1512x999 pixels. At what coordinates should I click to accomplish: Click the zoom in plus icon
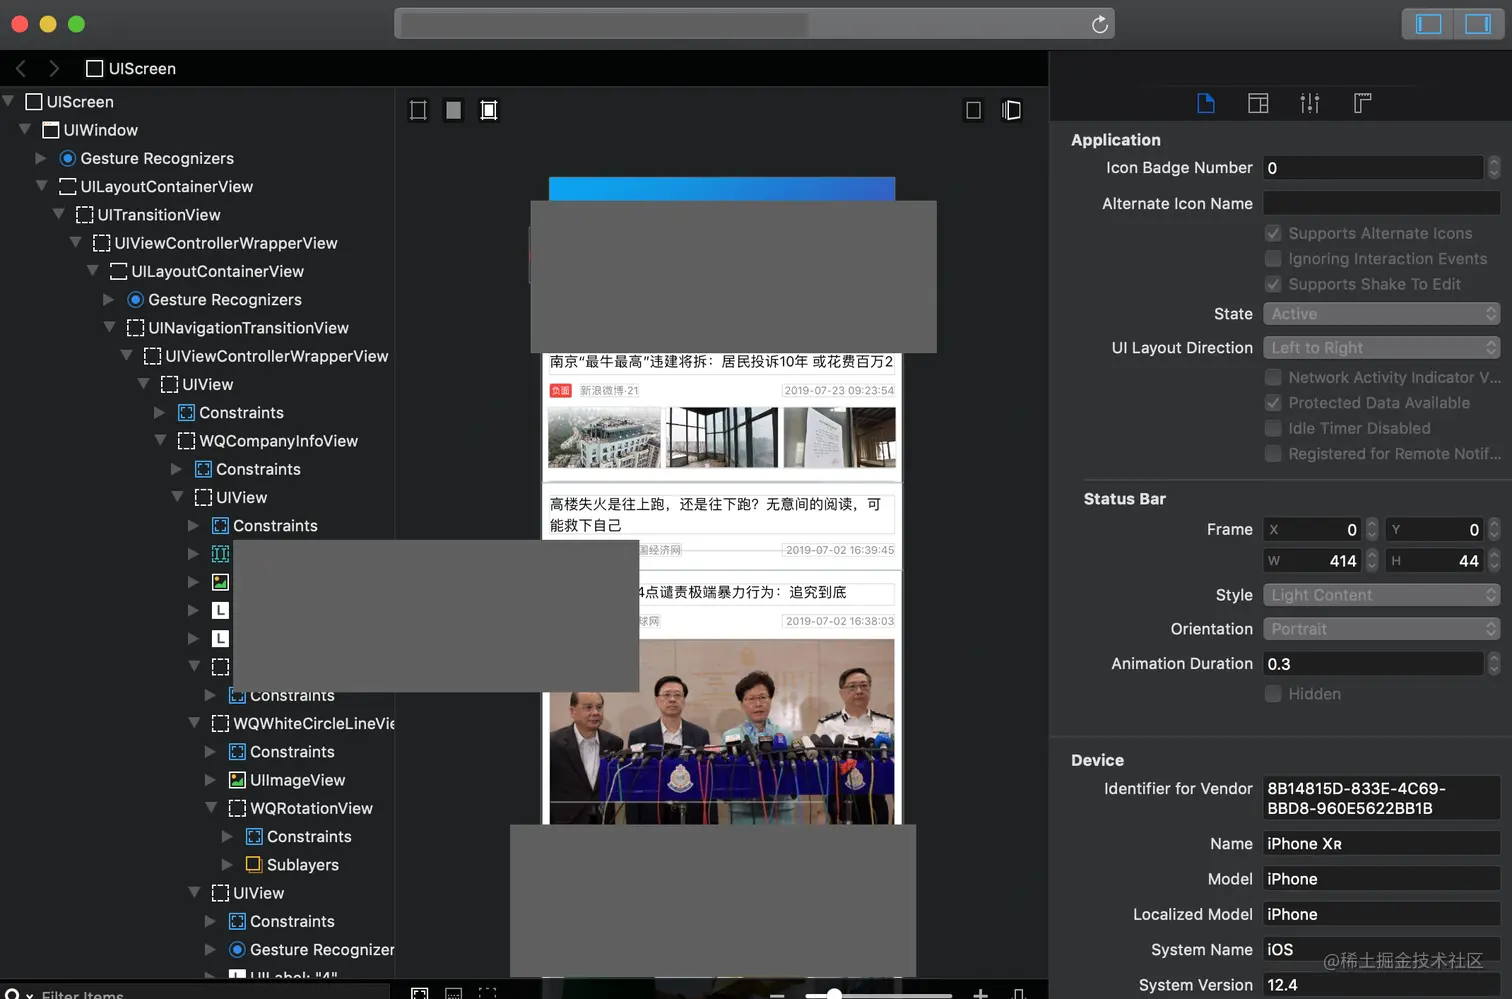pyautogui.click(x=980, y=994)
